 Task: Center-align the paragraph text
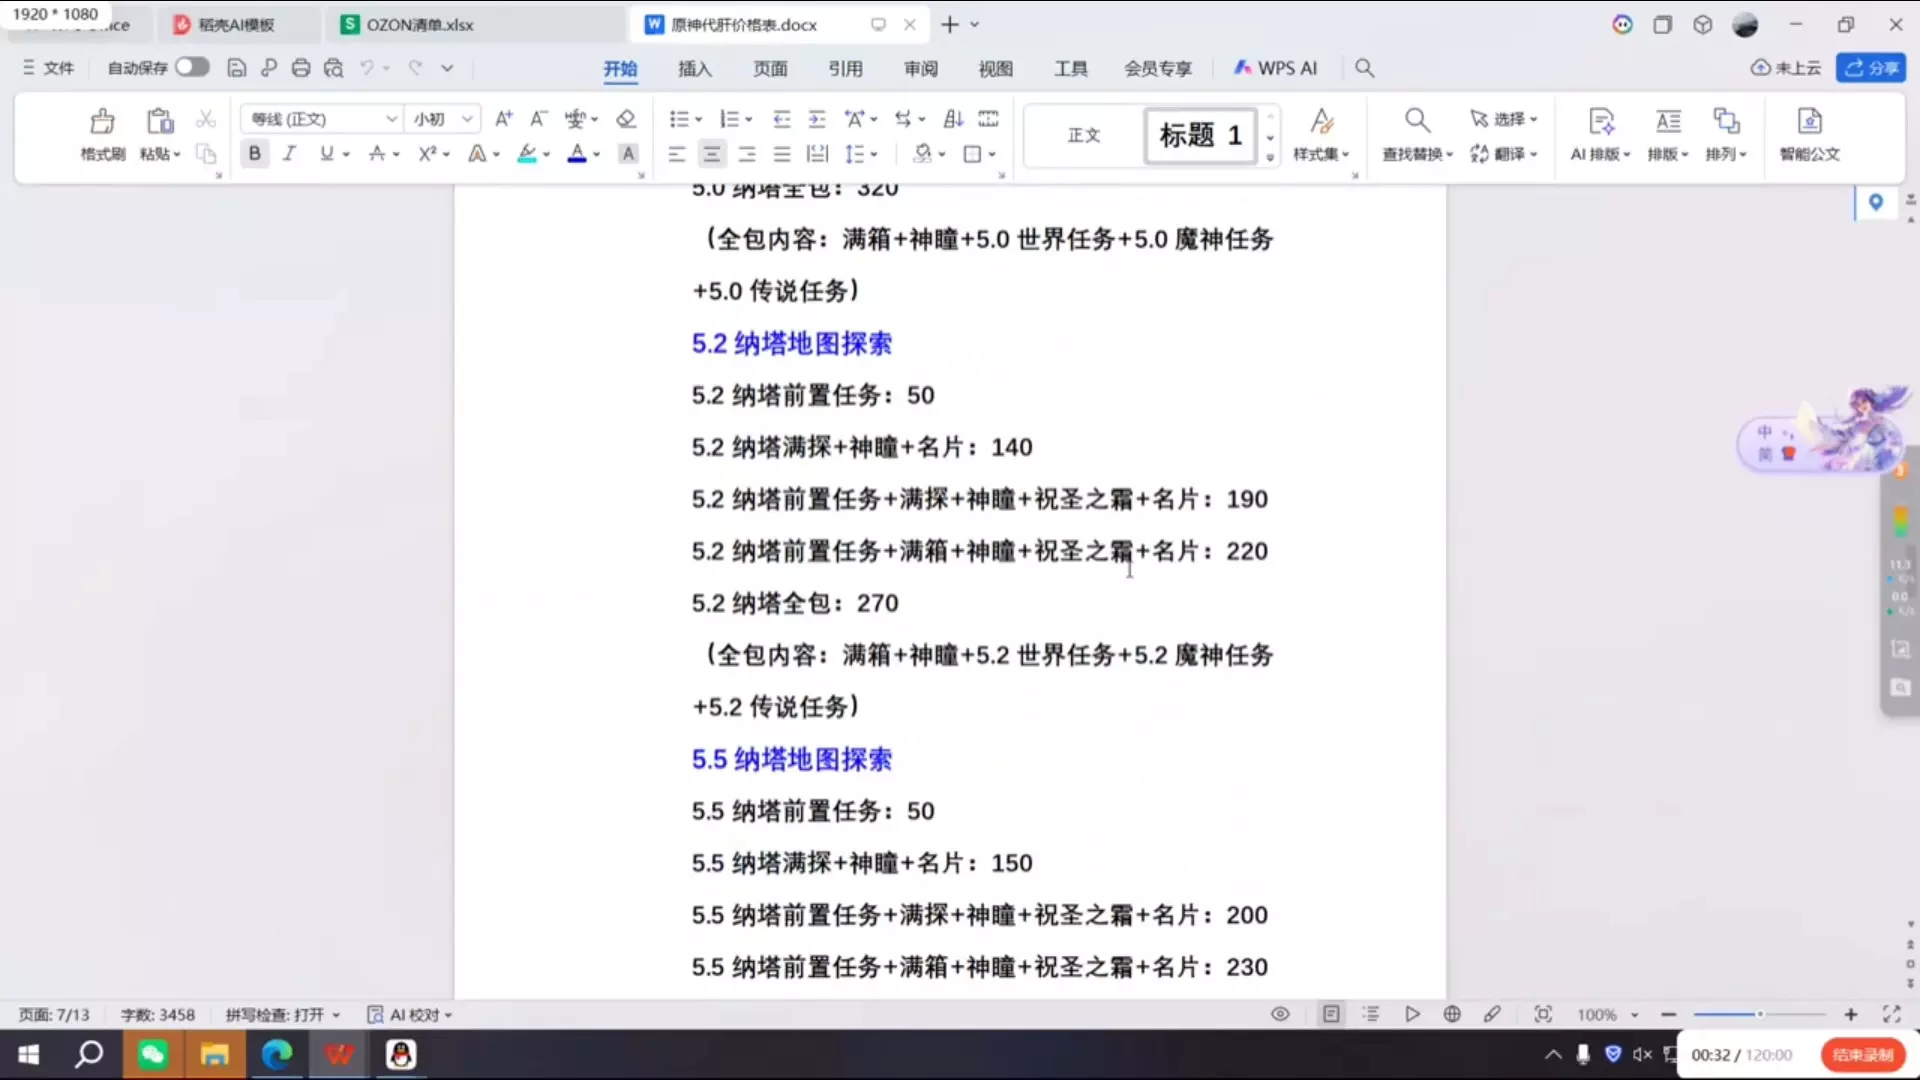[x=711, y=153]
